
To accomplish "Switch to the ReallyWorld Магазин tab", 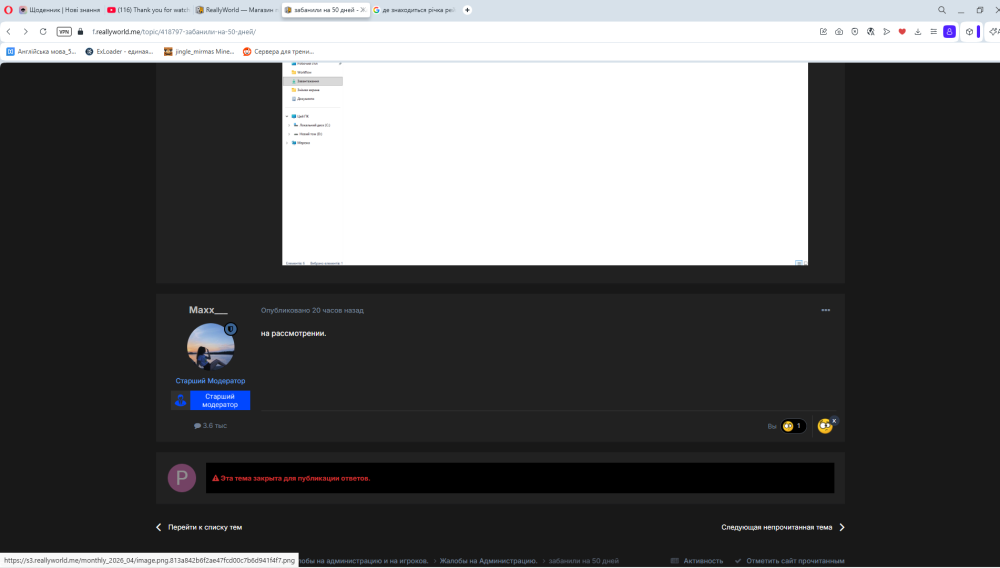I will pos(236,10).
